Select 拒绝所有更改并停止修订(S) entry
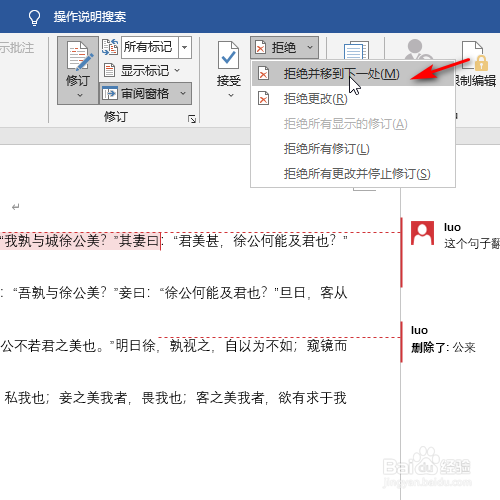The height and width of the screenshot is (500, 500). (353, 174)
